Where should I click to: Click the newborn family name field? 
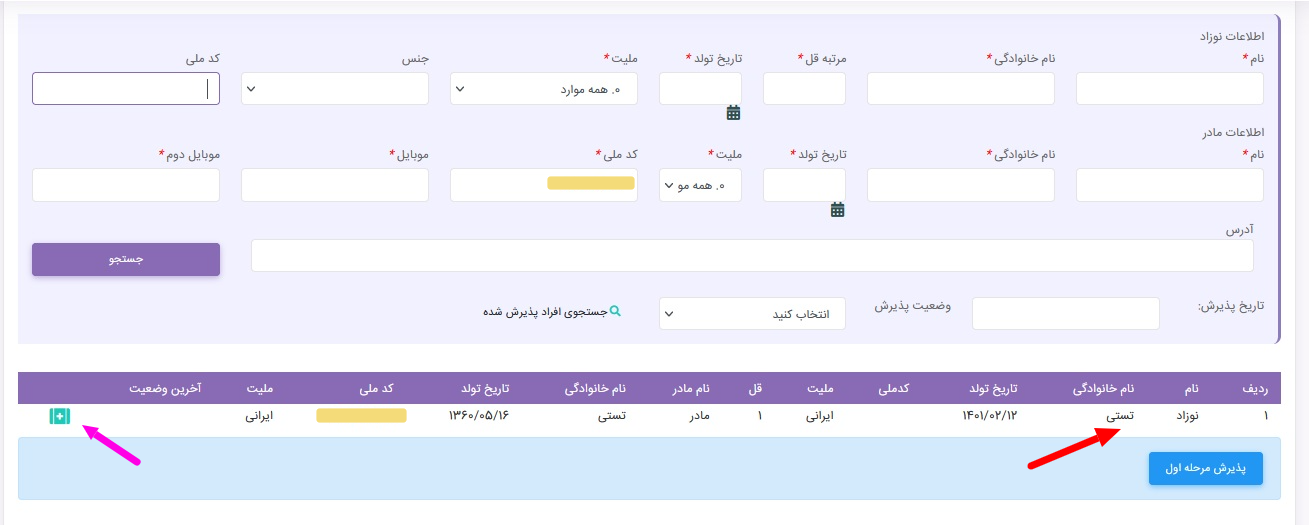960,89
